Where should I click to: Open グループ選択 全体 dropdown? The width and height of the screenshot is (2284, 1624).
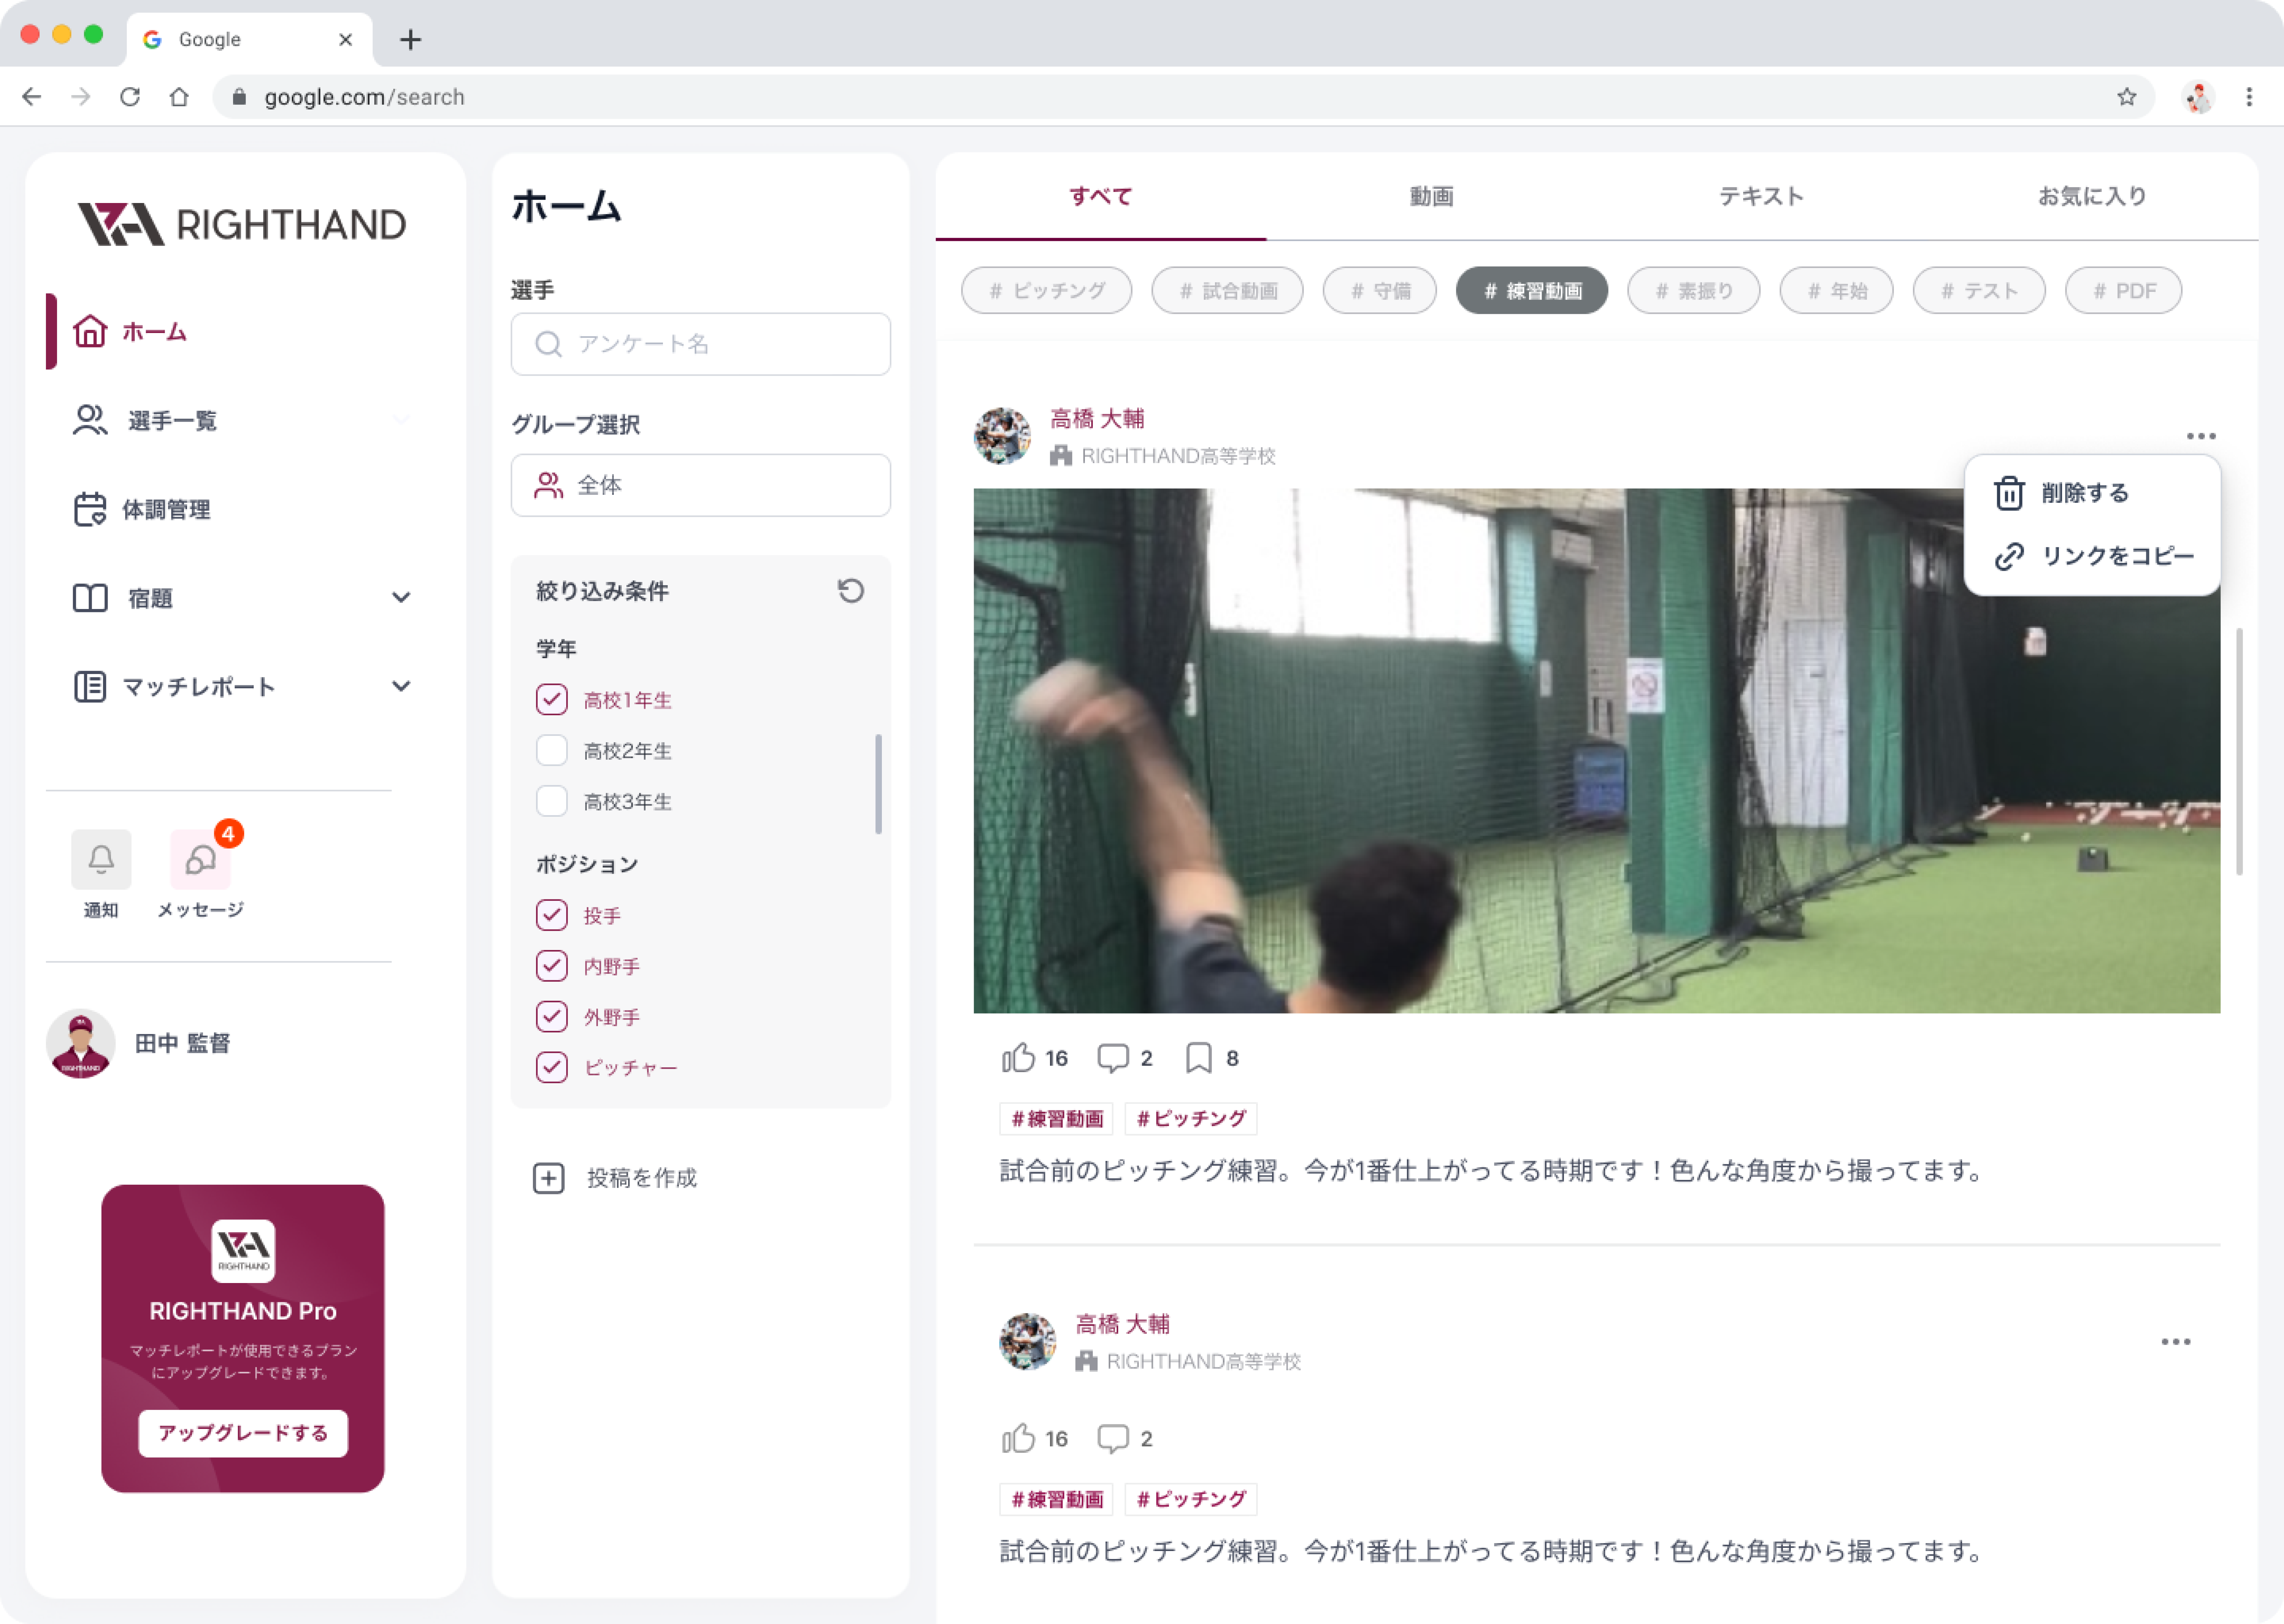tap(700, 485)
